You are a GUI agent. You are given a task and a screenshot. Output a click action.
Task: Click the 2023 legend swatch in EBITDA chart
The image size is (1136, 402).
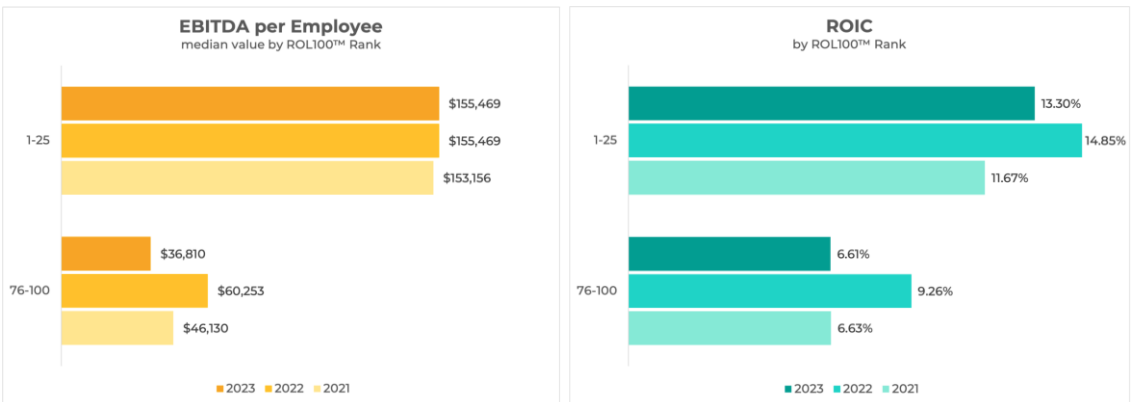pyautogui.click(x=220, y=389)
